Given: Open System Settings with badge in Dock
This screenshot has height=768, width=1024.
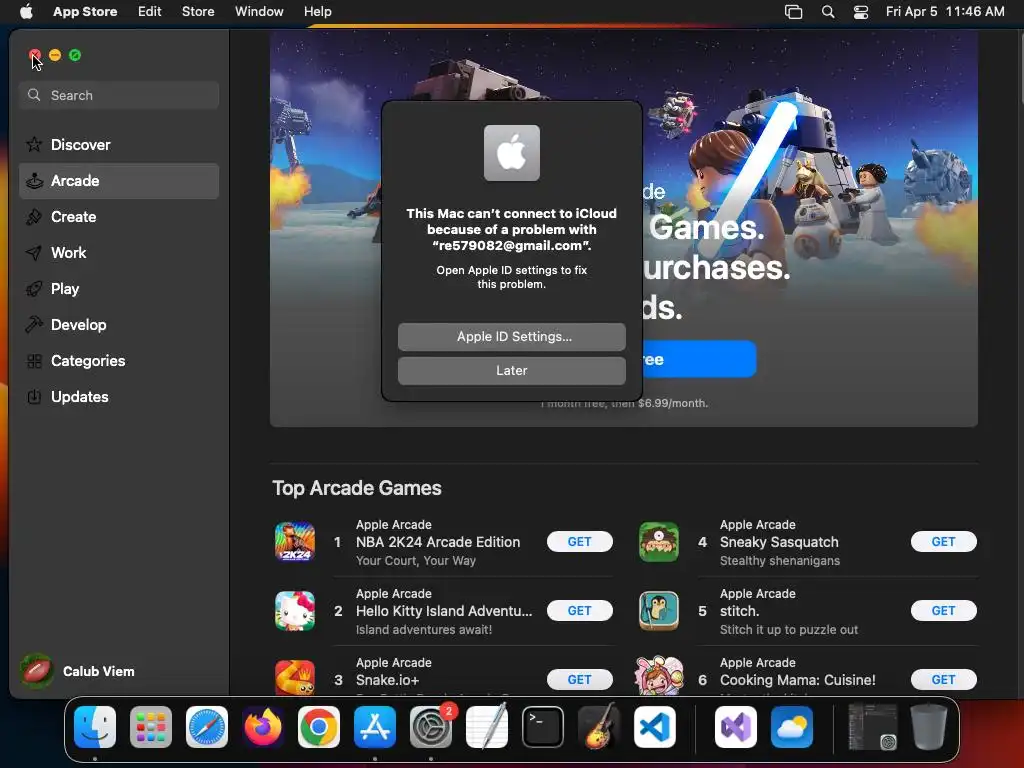Looking at the screenshot, I should point(431,727).
